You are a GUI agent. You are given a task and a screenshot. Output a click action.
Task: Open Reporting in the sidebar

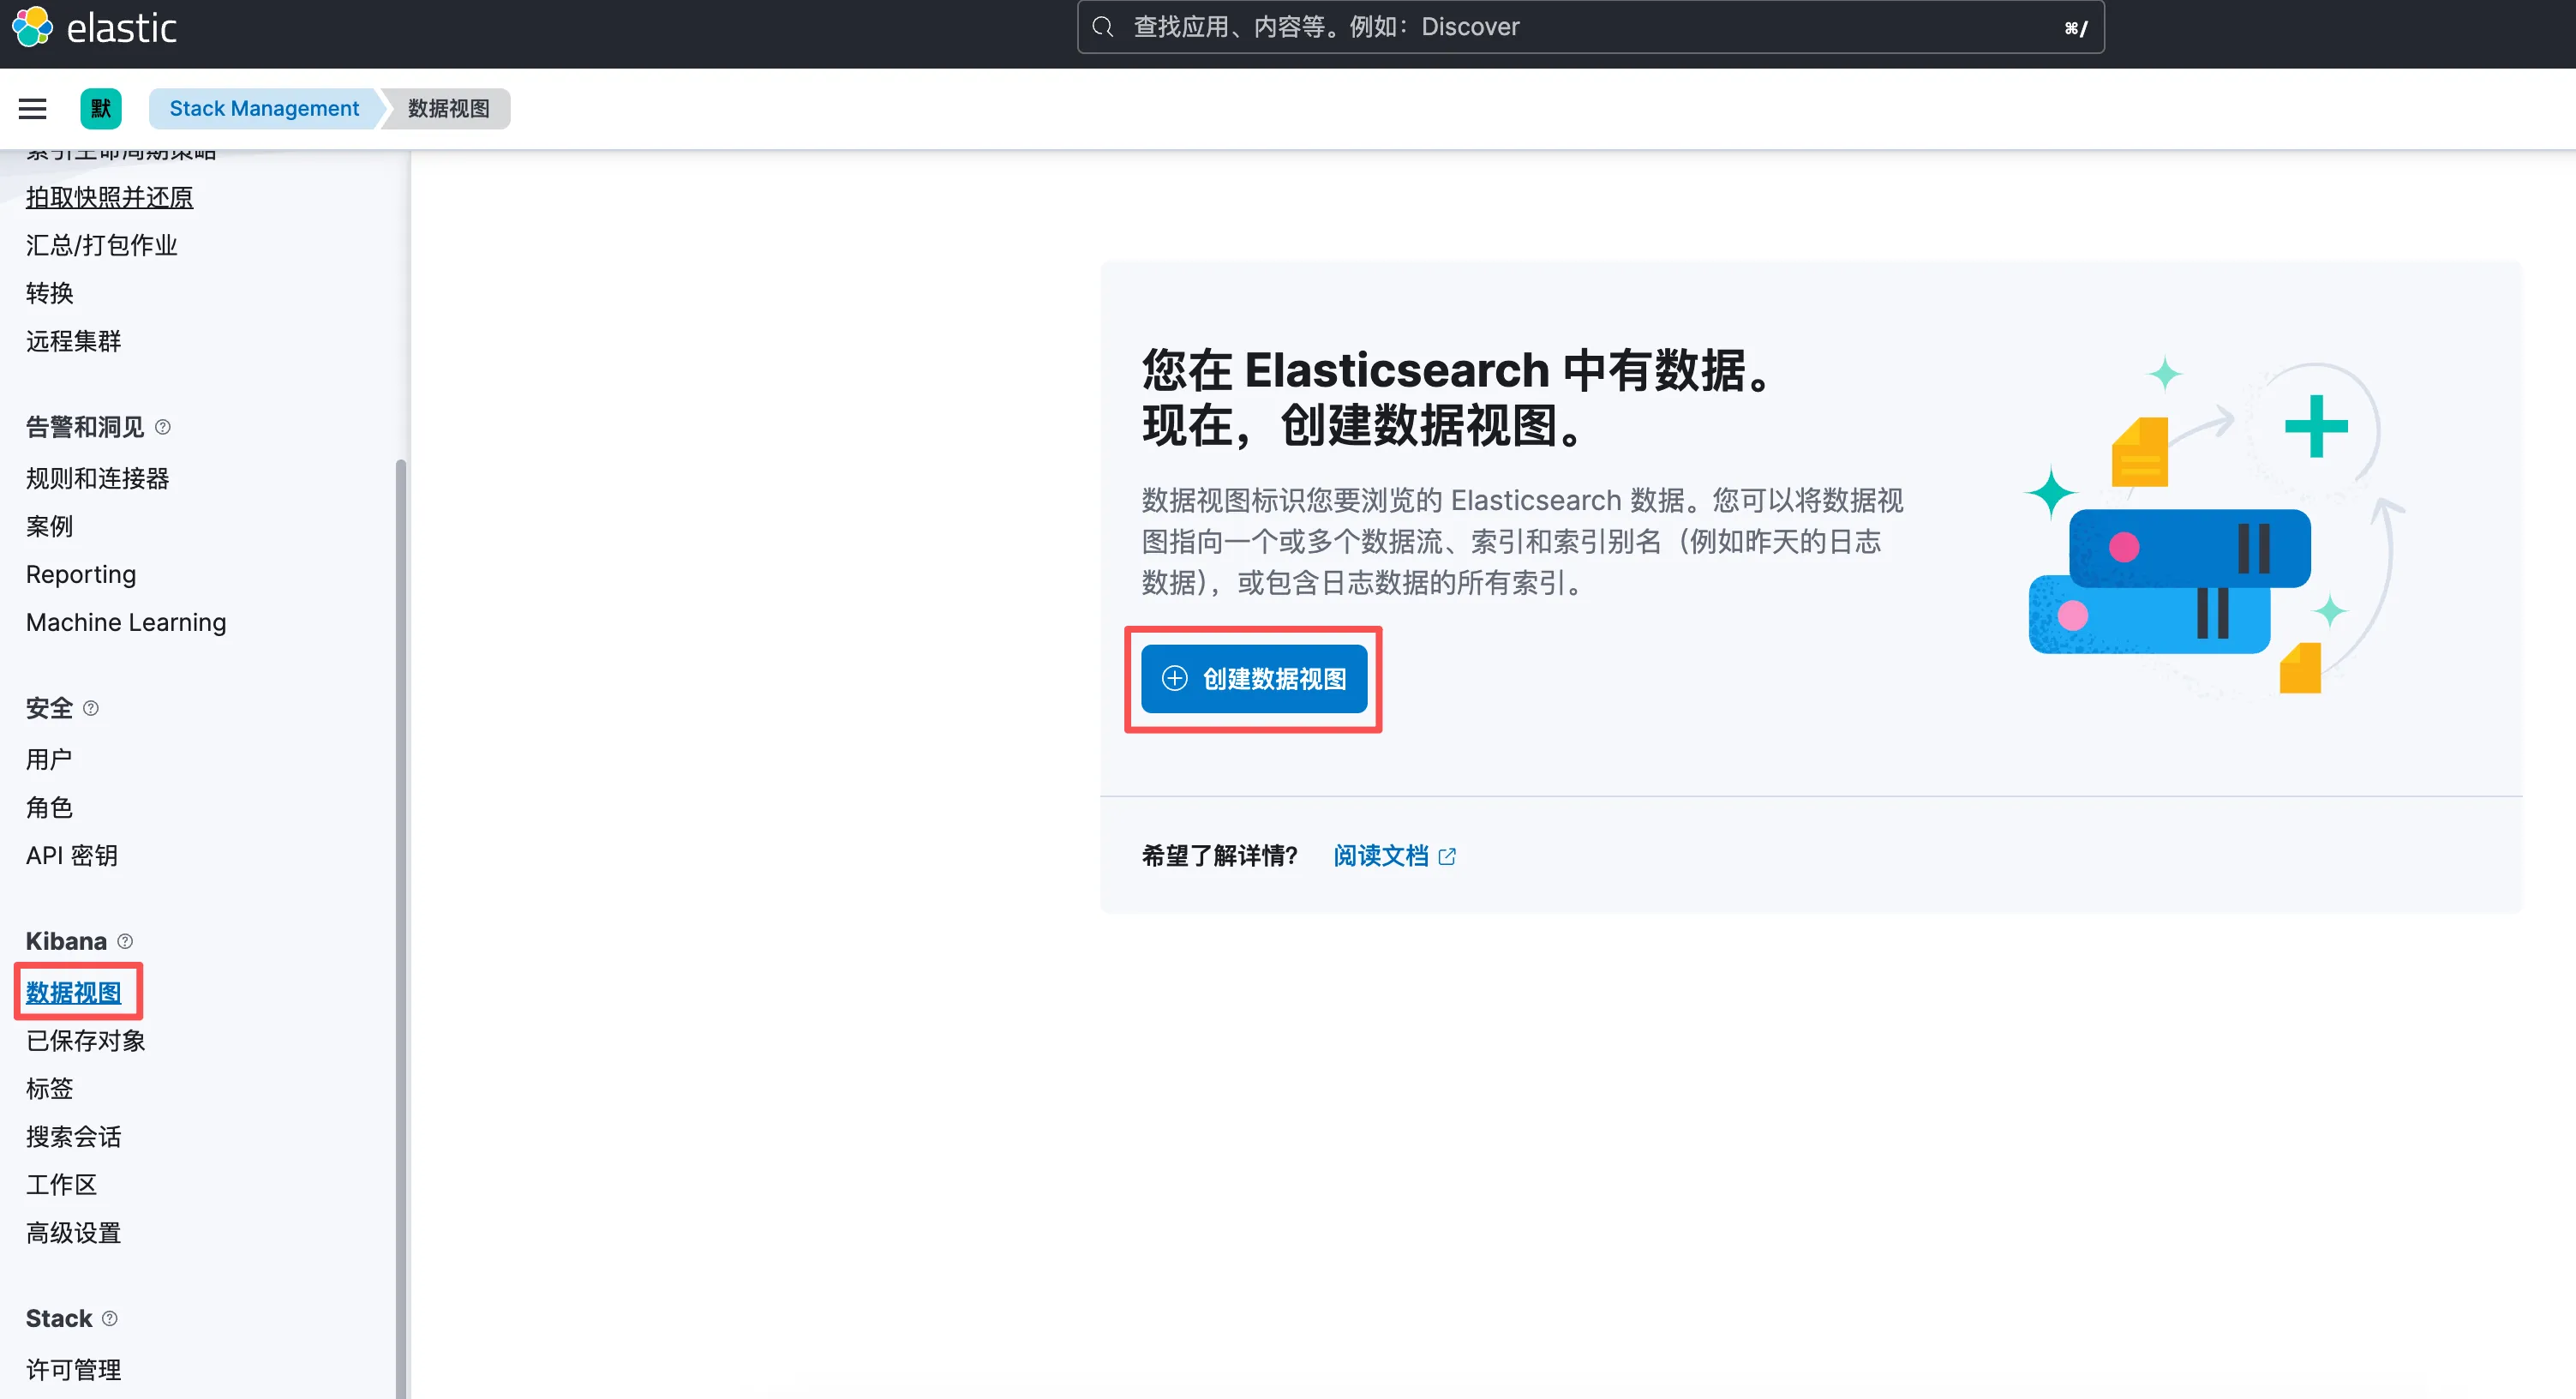coord(81,574)
